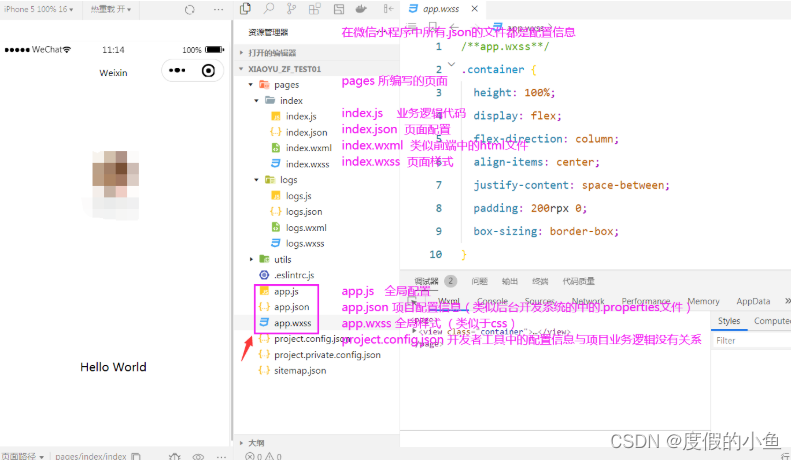Open the Source Control branch icon
The image size is (797, 460).
point(291,9)
